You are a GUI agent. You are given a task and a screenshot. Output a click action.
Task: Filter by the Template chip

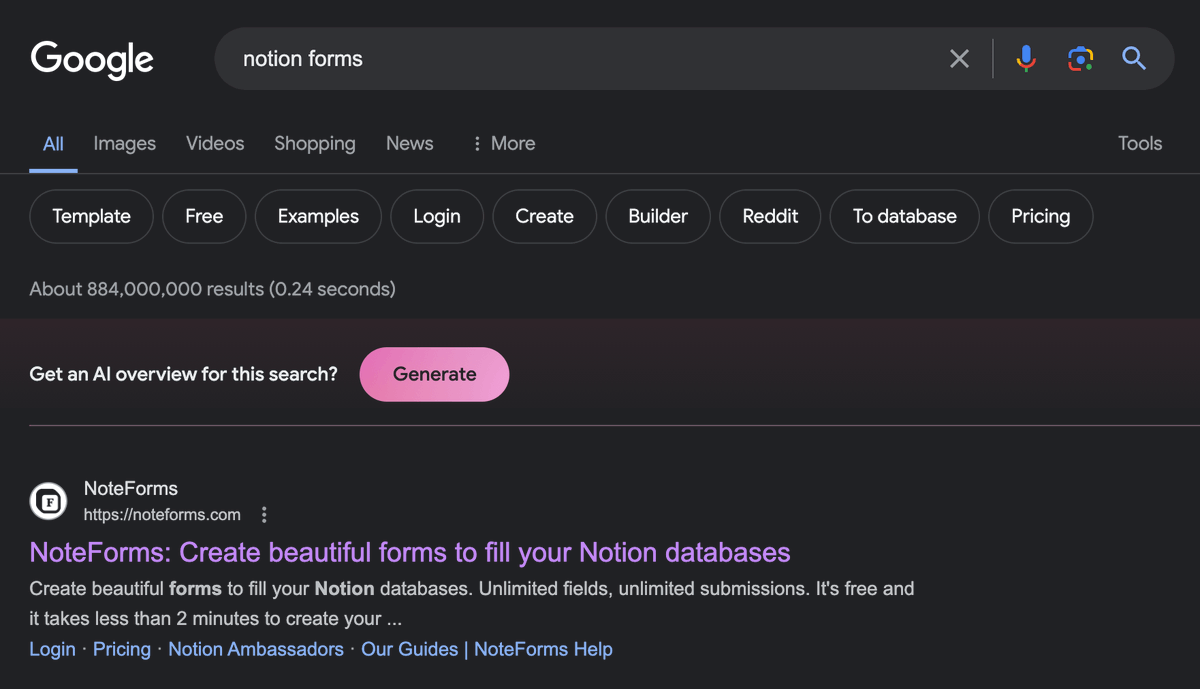[92, 216]
